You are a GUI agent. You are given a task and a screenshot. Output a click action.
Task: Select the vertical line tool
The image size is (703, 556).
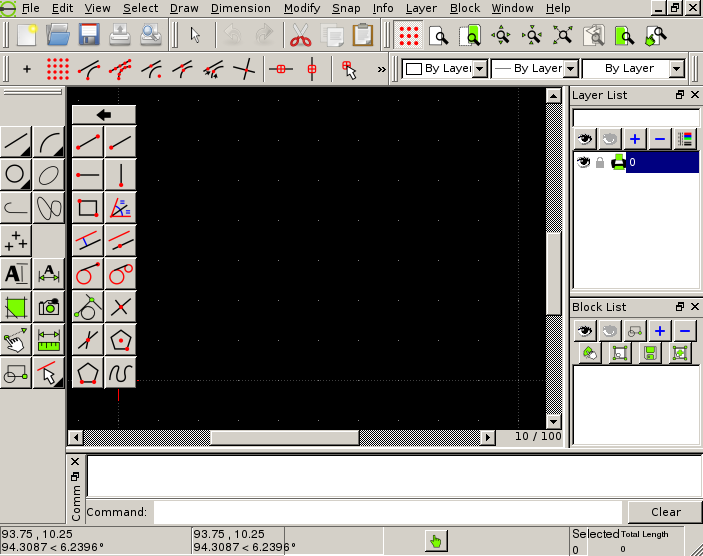click(x=121, y=175)
